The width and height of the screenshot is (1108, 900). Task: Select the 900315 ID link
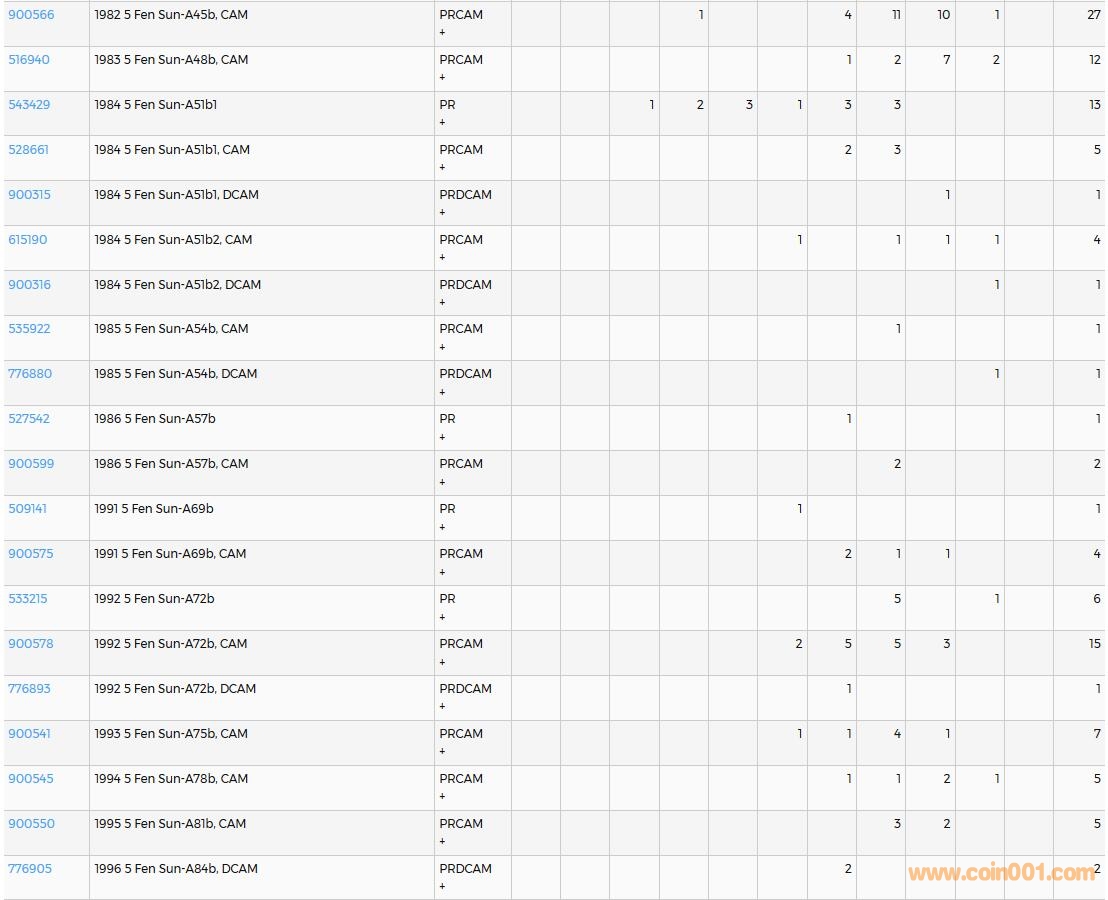coord(28,195)
